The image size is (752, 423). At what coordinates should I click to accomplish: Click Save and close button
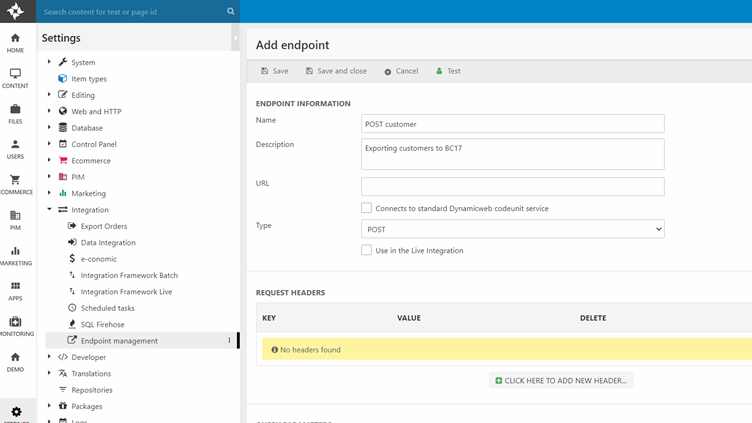pyautogui.click(x=336, y=71)
